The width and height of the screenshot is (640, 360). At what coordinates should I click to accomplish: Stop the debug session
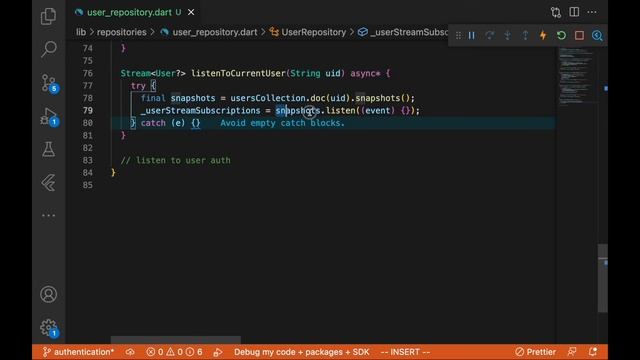579,36
